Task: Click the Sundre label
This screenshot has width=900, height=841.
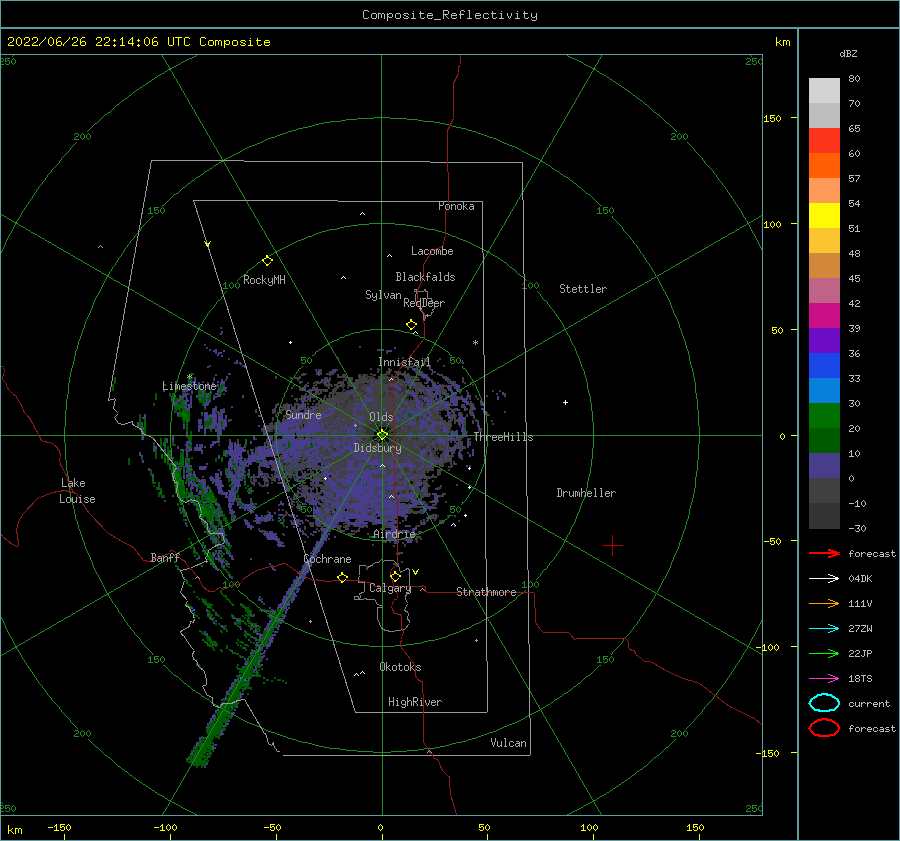Action: 303,414
